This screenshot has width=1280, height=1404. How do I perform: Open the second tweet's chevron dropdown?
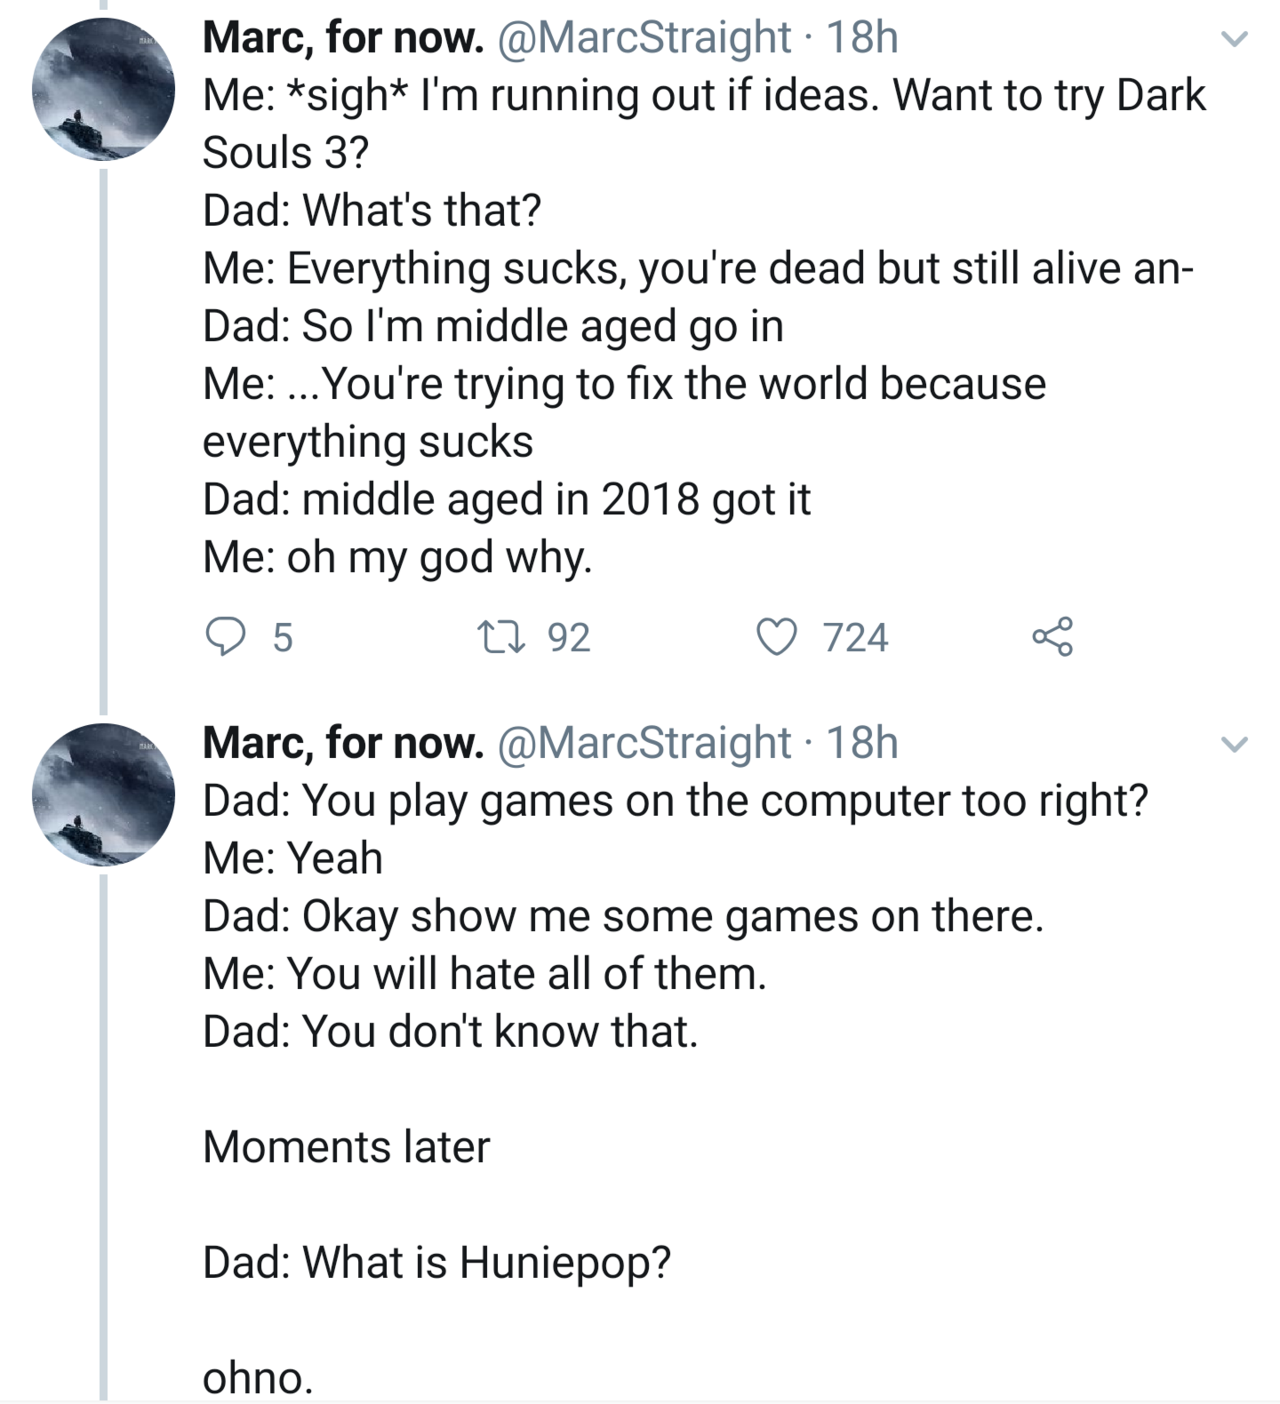click(x=1235, y=745)
